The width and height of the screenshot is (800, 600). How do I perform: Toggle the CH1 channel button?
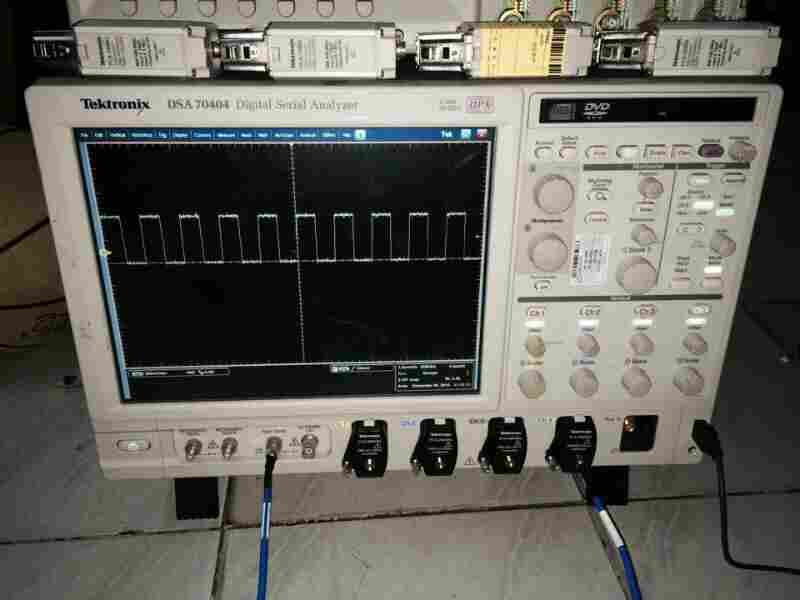tap(535, 313)
